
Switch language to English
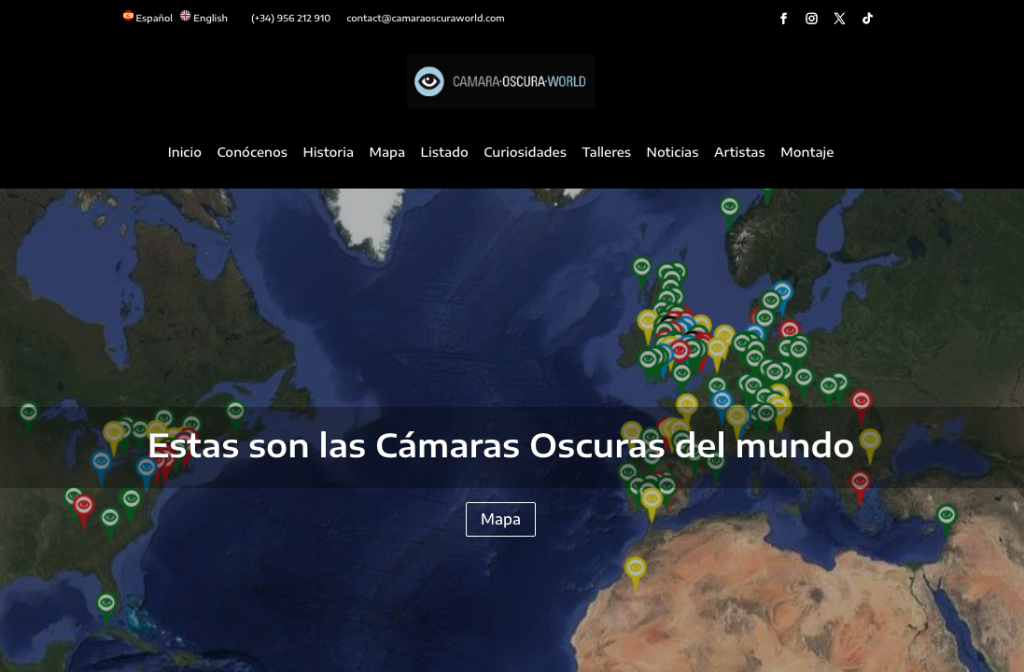pyautogui.click(x=210, y=18)
